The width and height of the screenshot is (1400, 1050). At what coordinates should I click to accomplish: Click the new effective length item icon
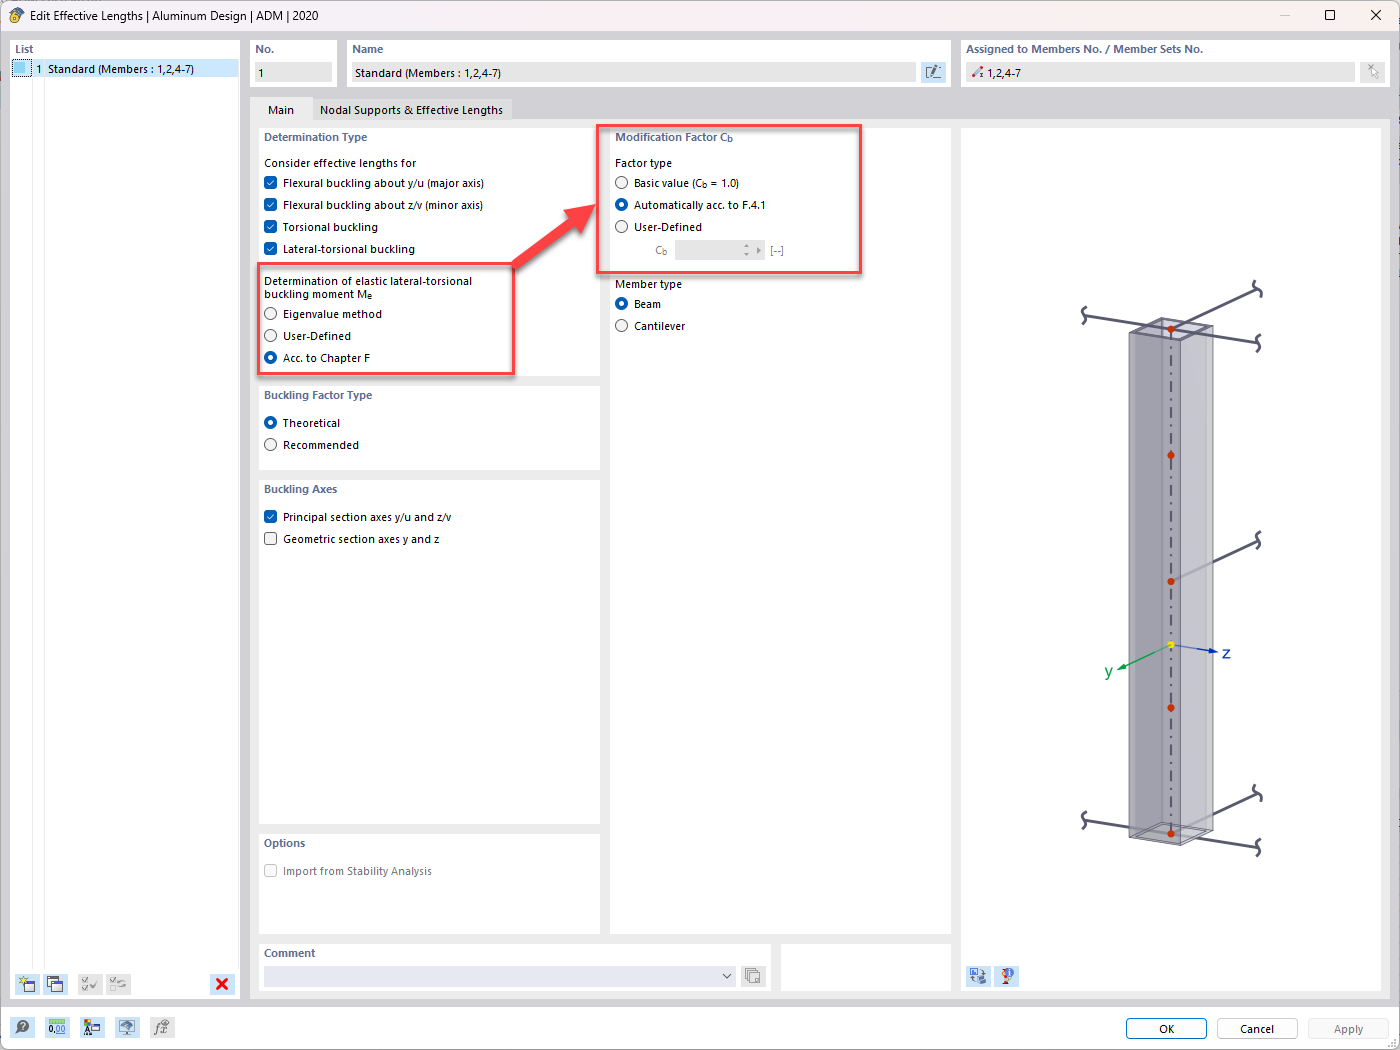click(x=27, y=984)
